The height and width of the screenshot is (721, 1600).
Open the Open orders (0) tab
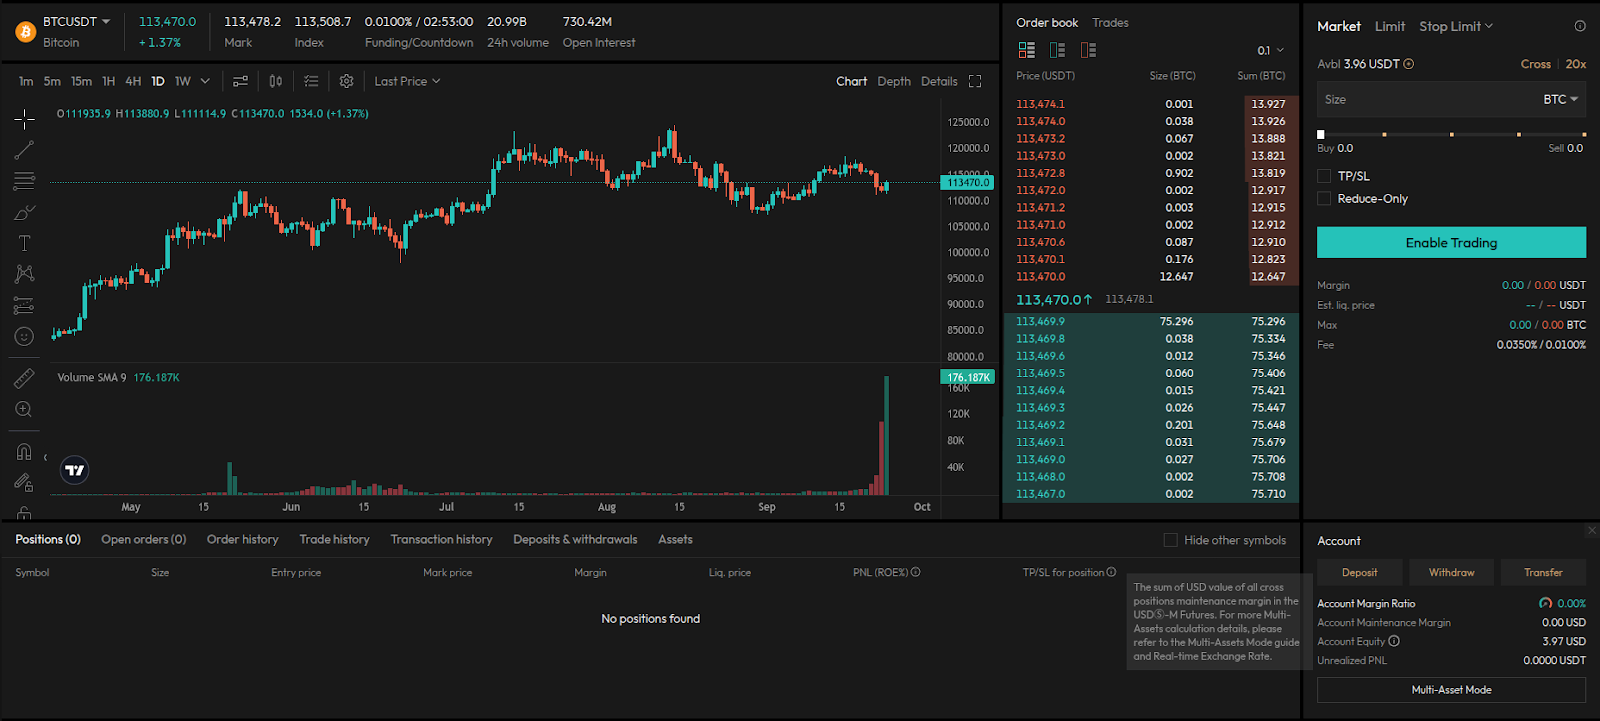(x=144, y=539)
